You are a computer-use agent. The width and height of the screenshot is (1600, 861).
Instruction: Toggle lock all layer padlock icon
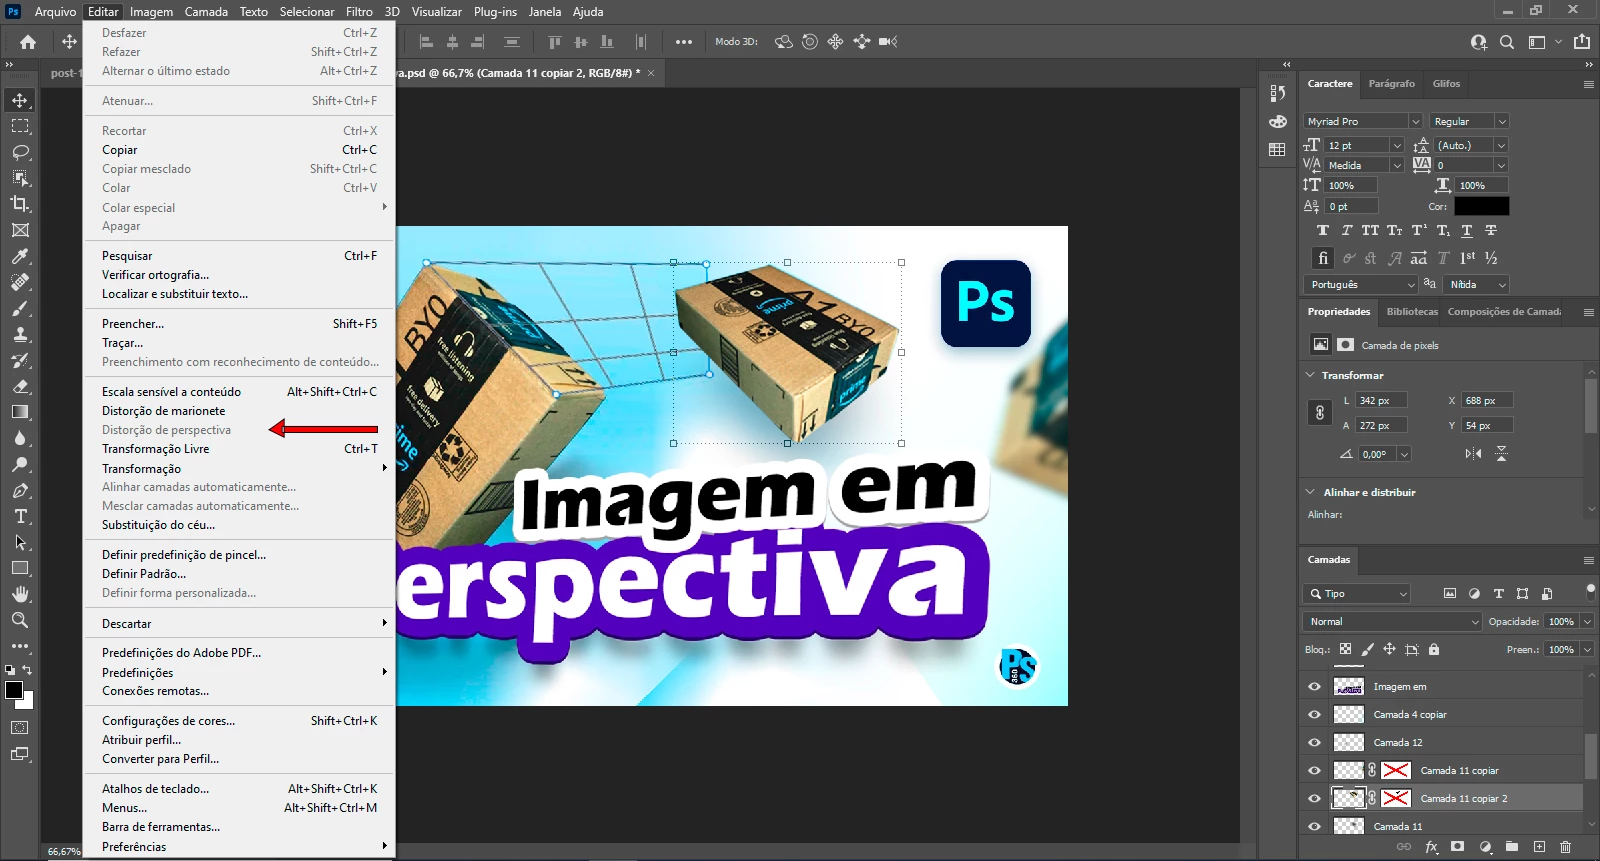[x=1434, y=650]
